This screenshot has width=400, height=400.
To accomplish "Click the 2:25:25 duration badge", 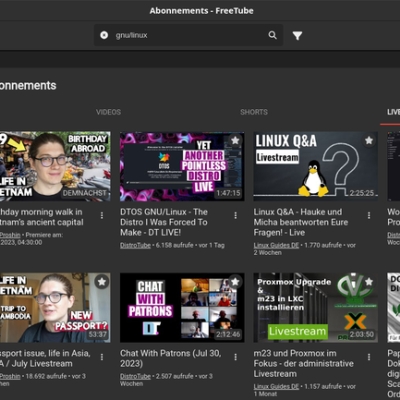I will 362,193.
